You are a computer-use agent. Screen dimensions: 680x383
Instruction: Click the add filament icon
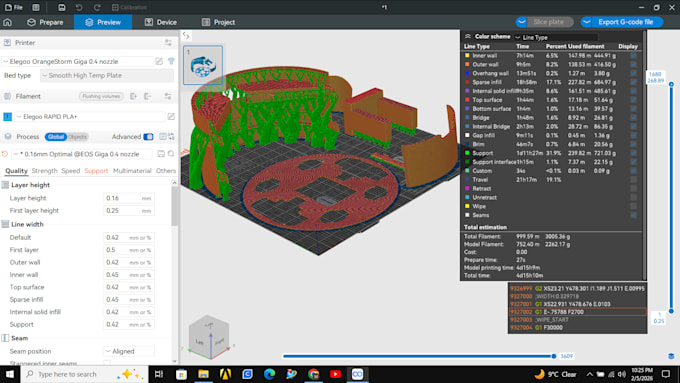pos(134,96)
